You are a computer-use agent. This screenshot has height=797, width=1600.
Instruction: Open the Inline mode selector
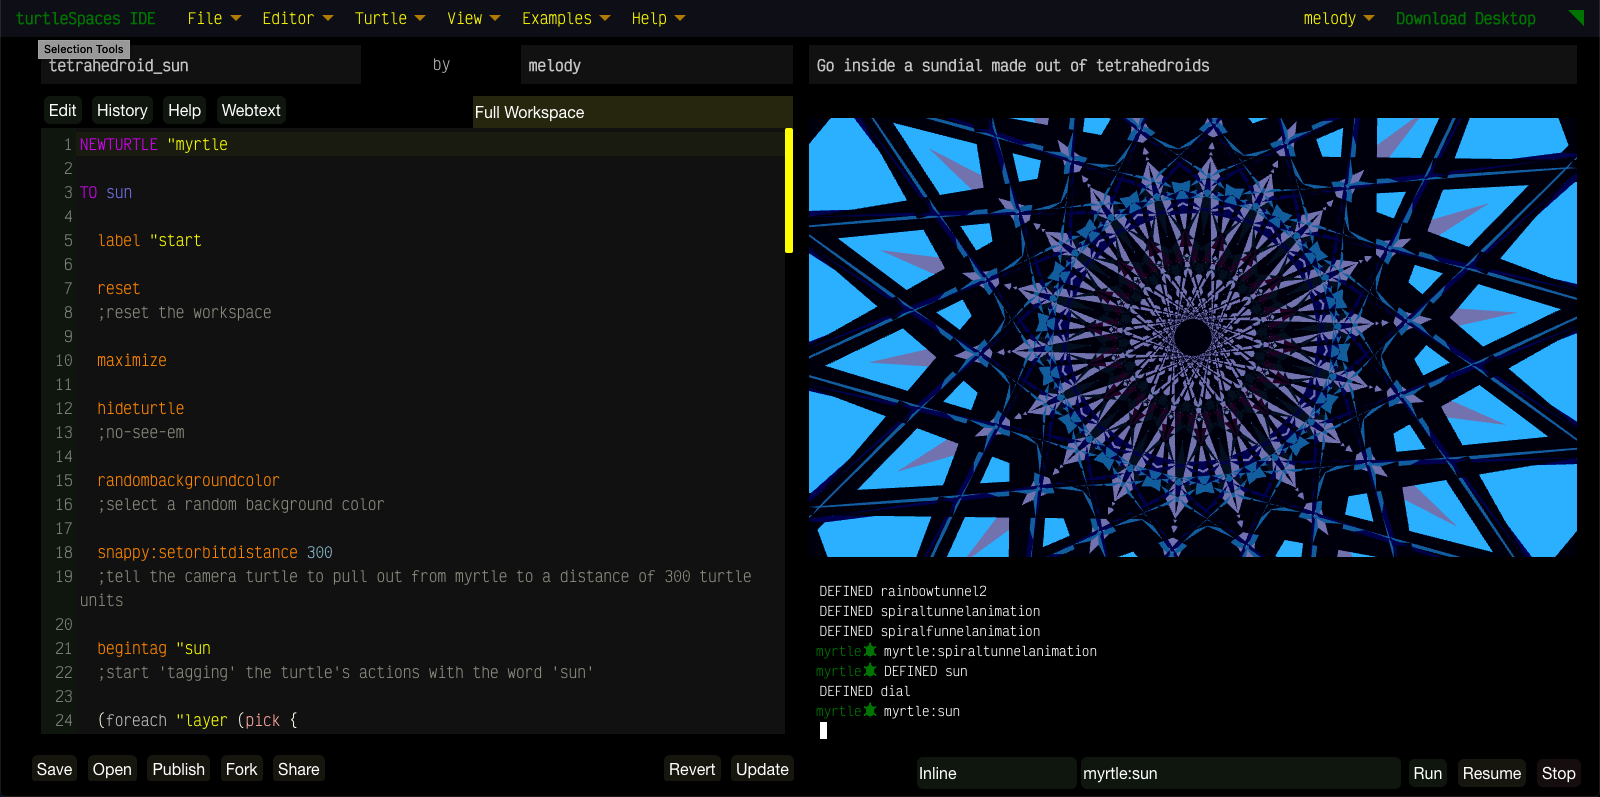(x=995, y=773)
